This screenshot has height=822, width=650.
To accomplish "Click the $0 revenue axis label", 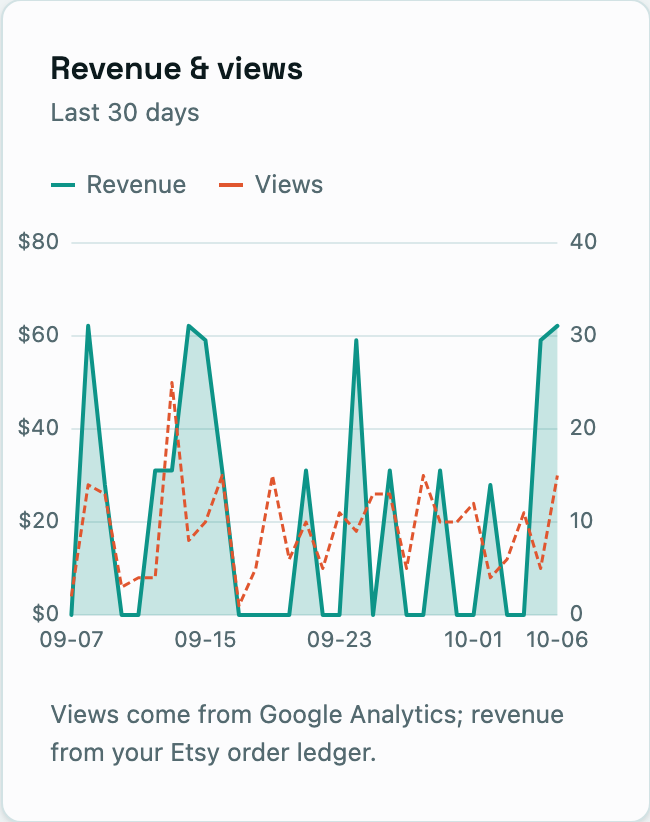I will point(45,613).
